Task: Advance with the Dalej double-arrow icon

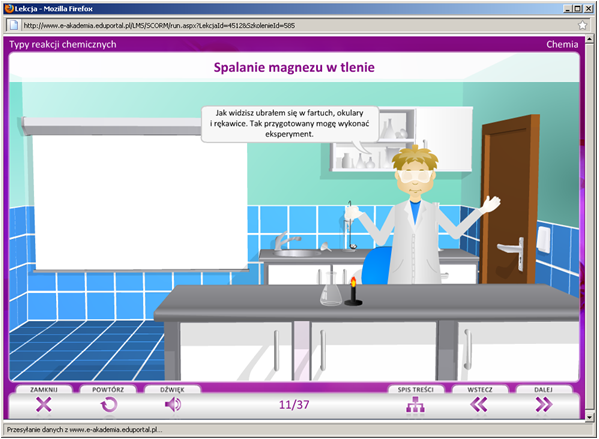Action: (544, 405)
